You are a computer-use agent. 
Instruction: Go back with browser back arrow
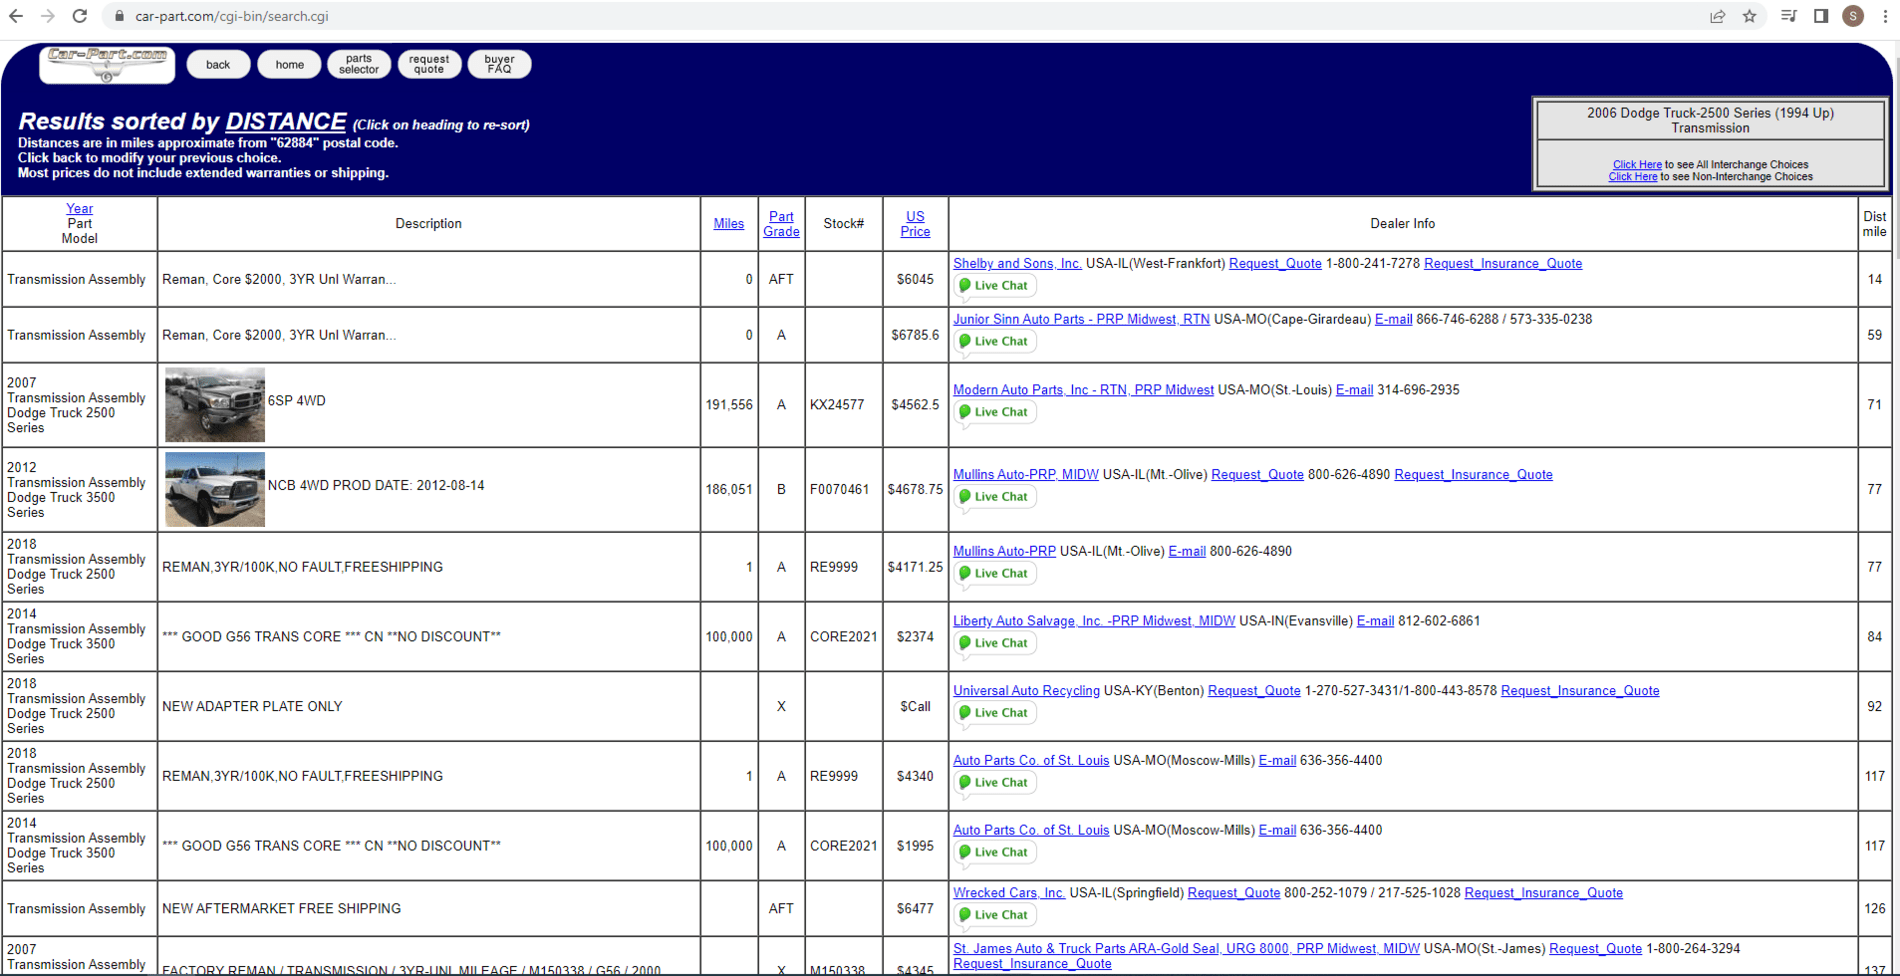(16, 16)
